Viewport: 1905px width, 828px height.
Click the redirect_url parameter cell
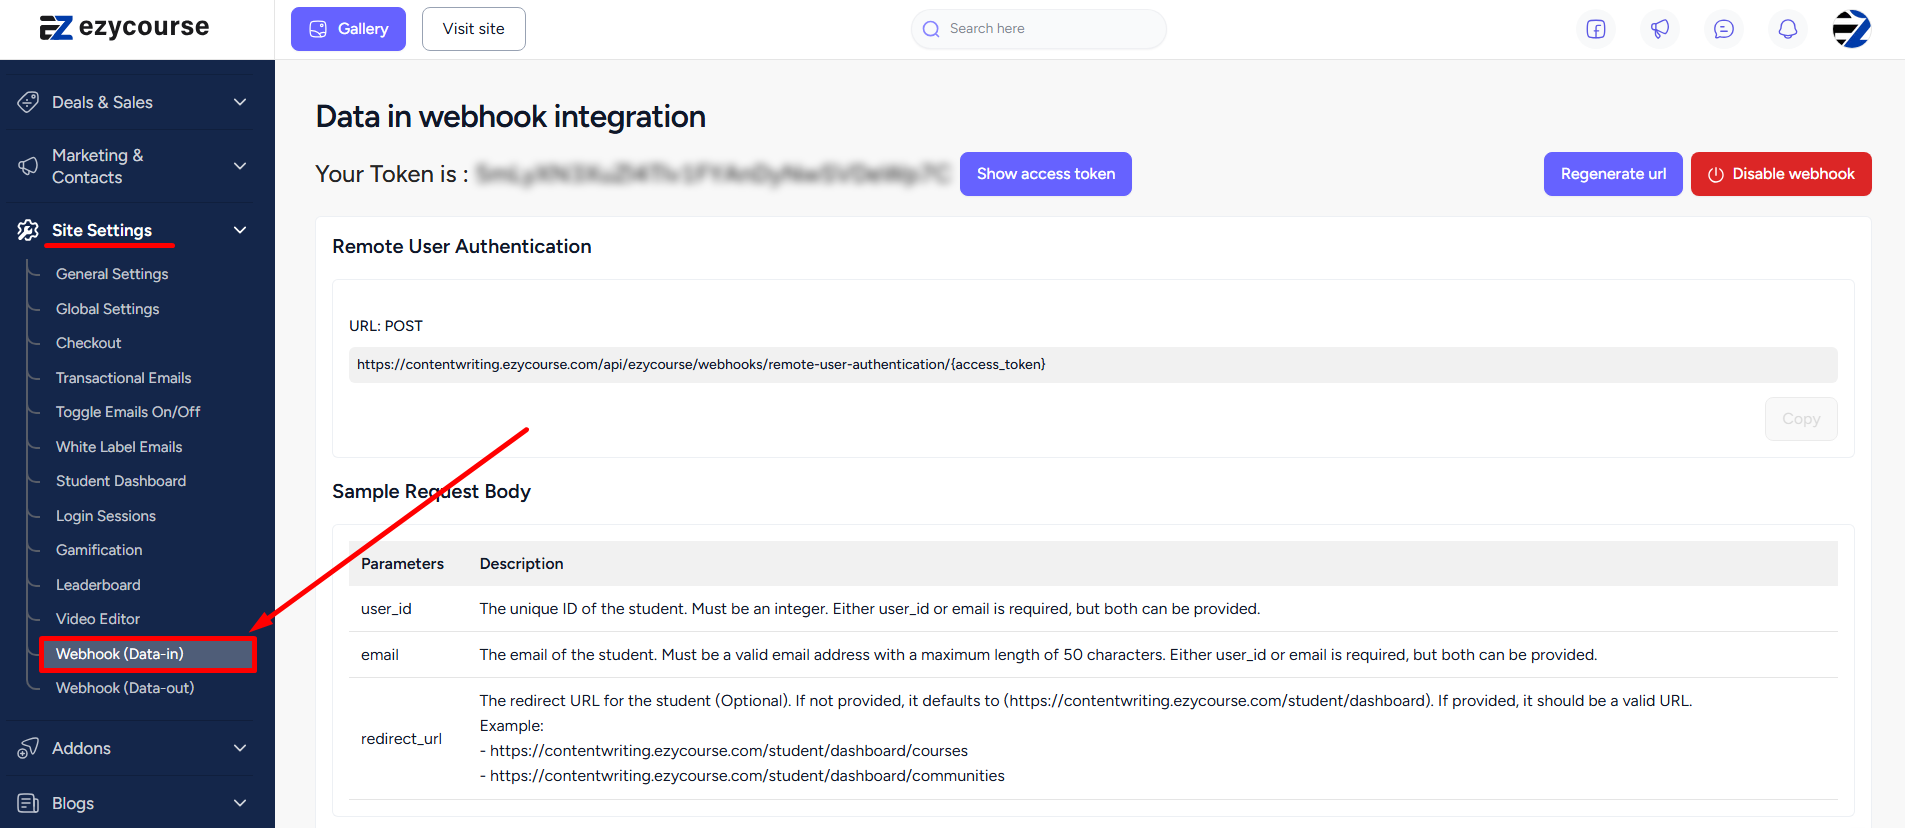click(401, 739)
